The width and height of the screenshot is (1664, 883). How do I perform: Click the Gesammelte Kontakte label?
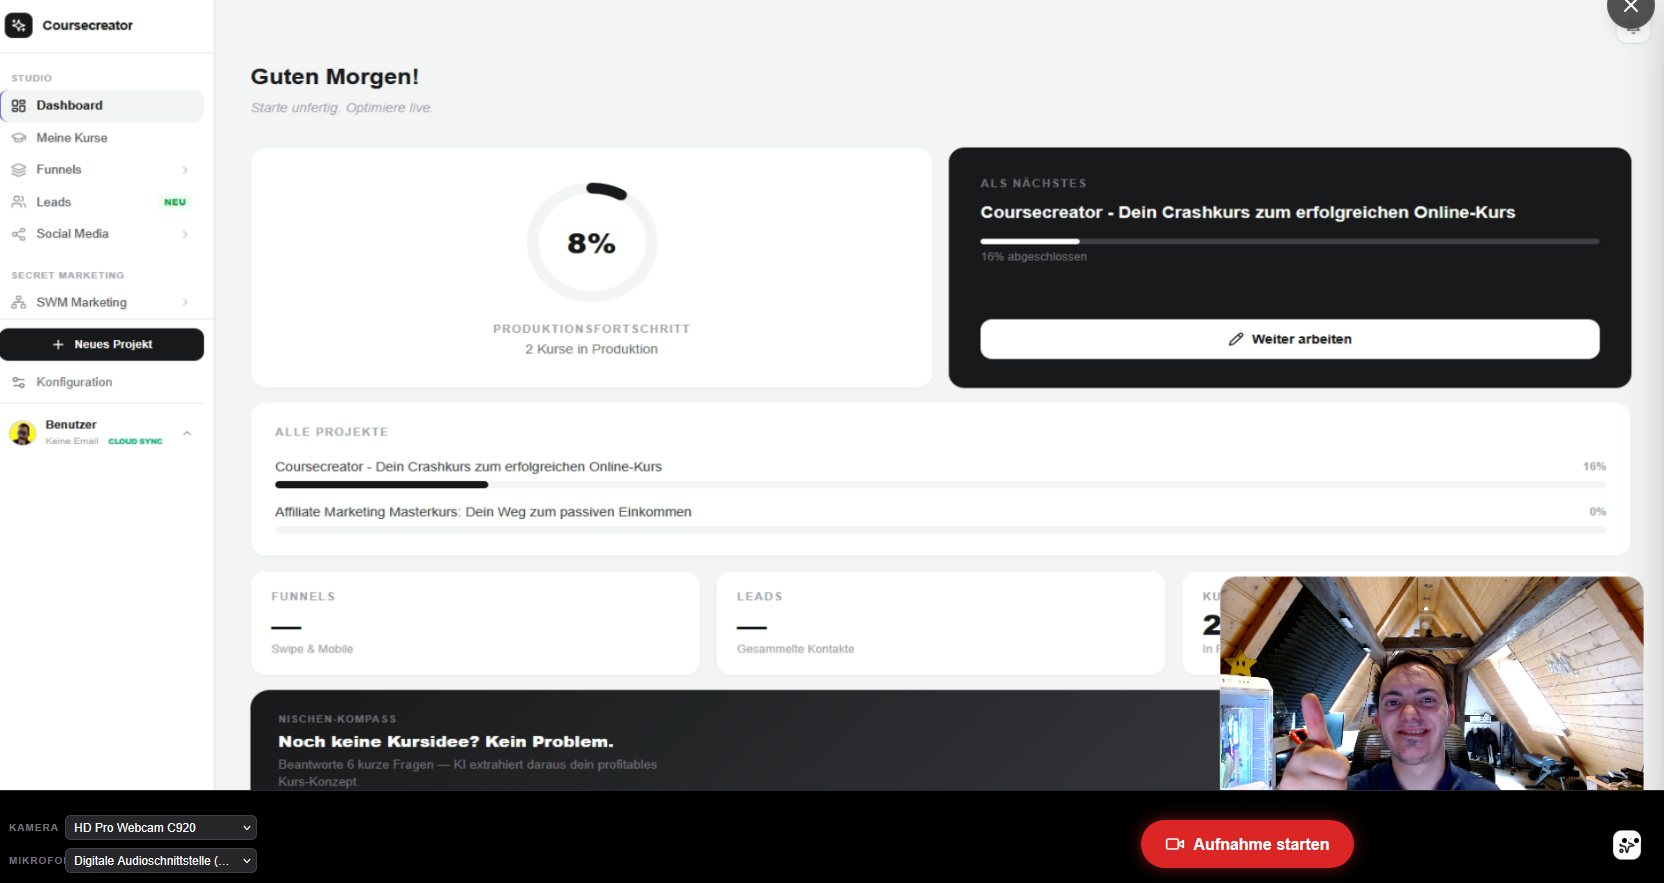click(796, 649)
